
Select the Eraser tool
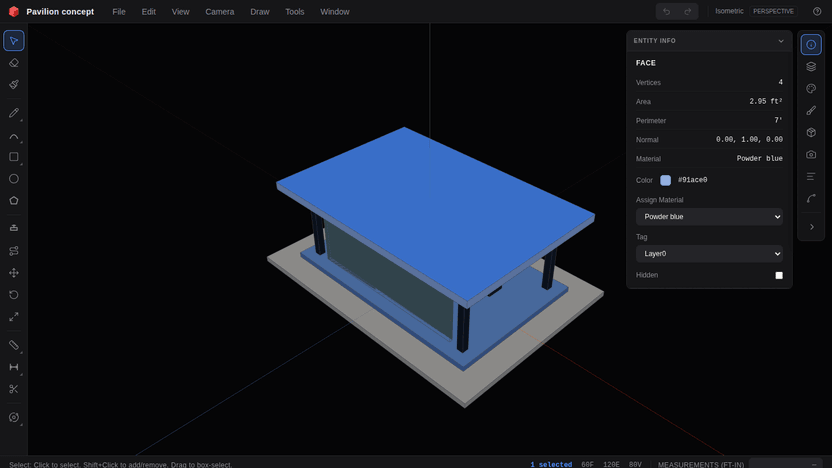click(x=14, y=63)
